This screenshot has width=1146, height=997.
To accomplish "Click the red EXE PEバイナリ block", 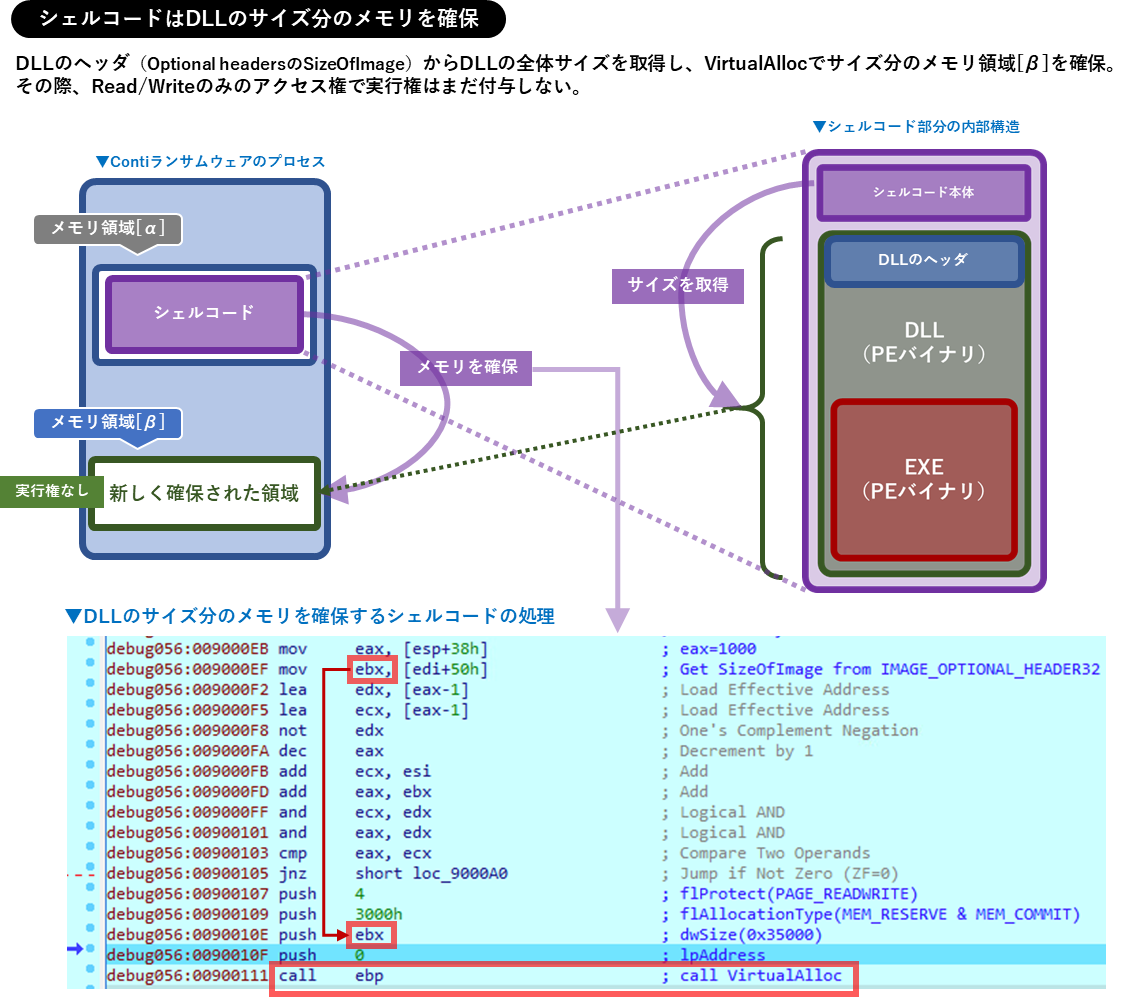I will point(922,478).
